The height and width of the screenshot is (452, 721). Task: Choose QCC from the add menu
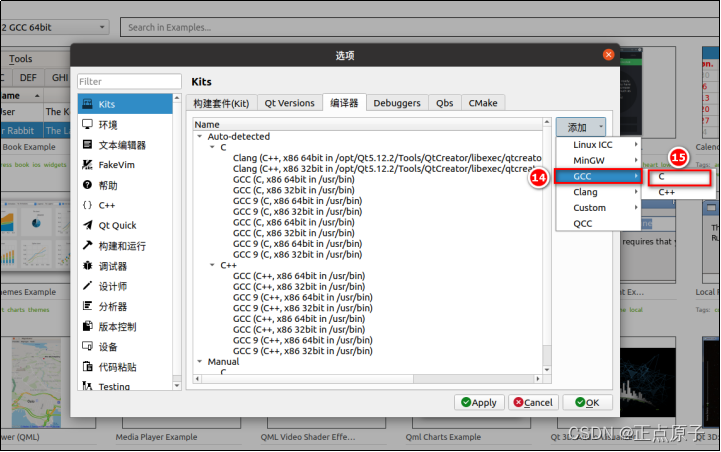[598, 223]
